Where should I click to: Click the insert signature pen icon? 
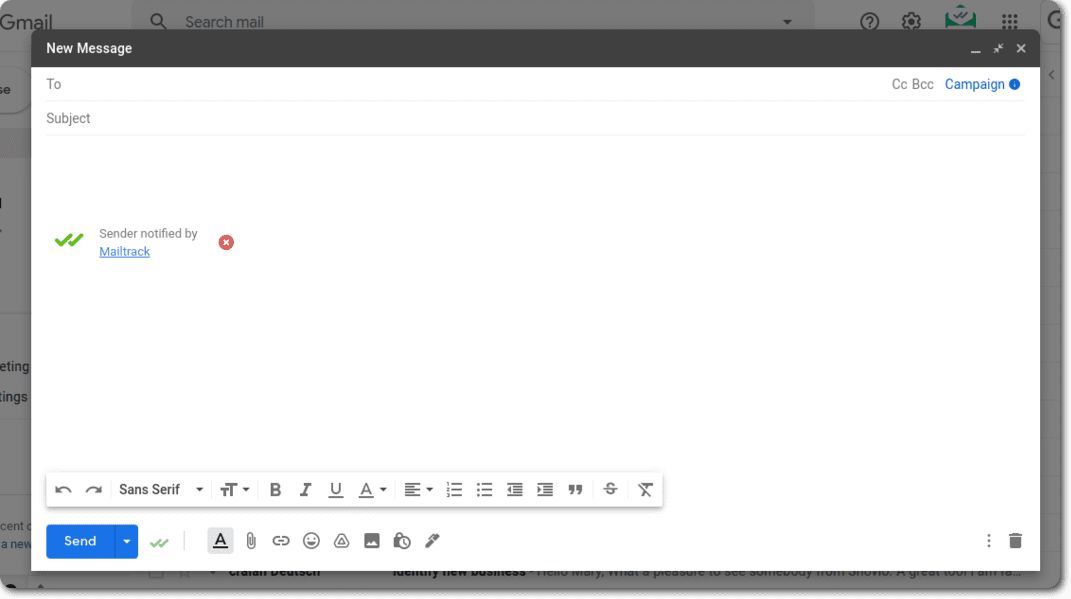pyautogui.click(x=432, y=541)
